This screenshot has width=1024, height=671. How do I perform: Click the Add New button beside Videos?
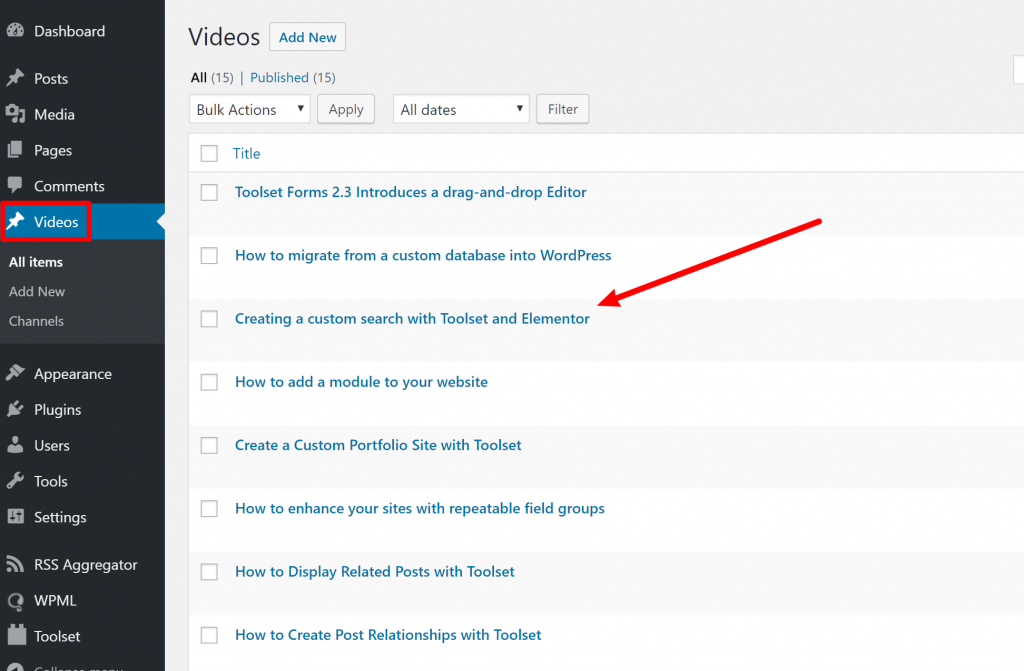308,37
